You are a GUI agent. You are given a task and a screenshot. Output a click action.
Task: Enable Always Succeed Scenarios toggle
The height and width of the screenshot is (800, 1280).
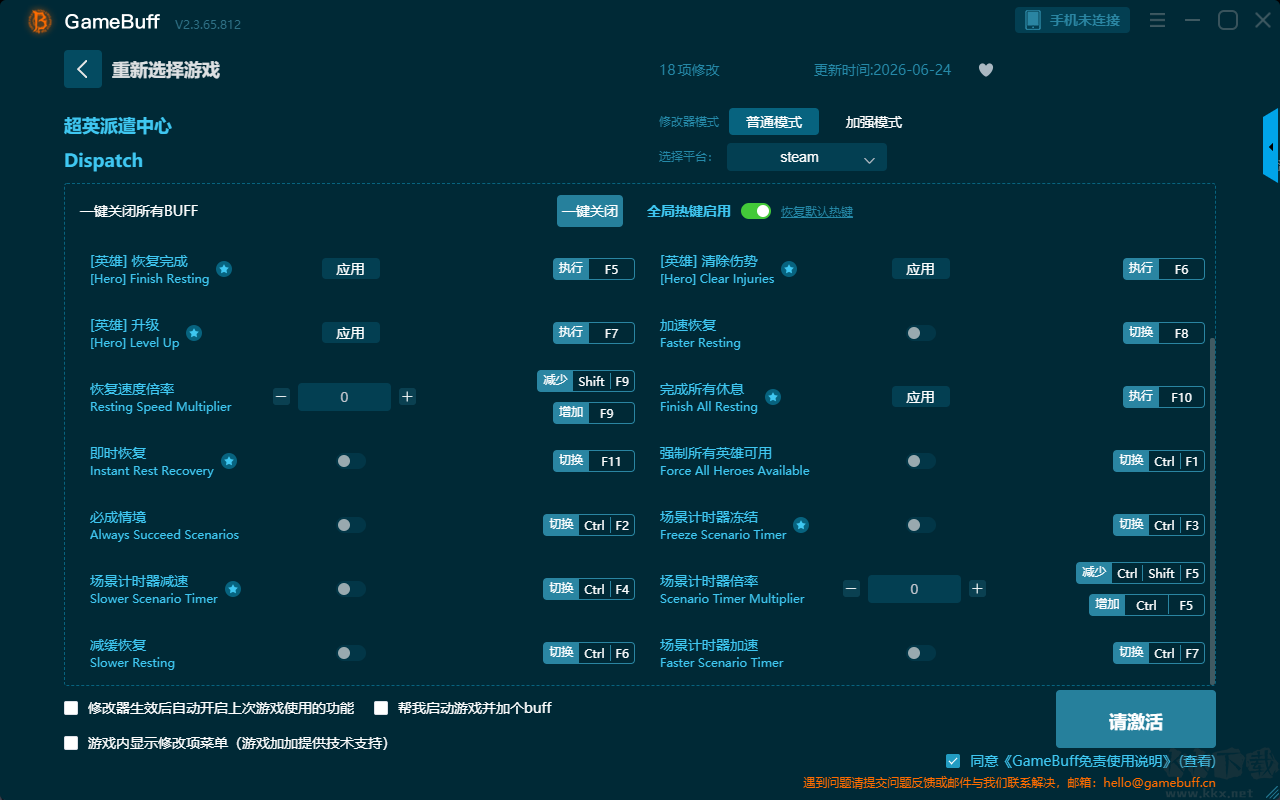point(351,525)
